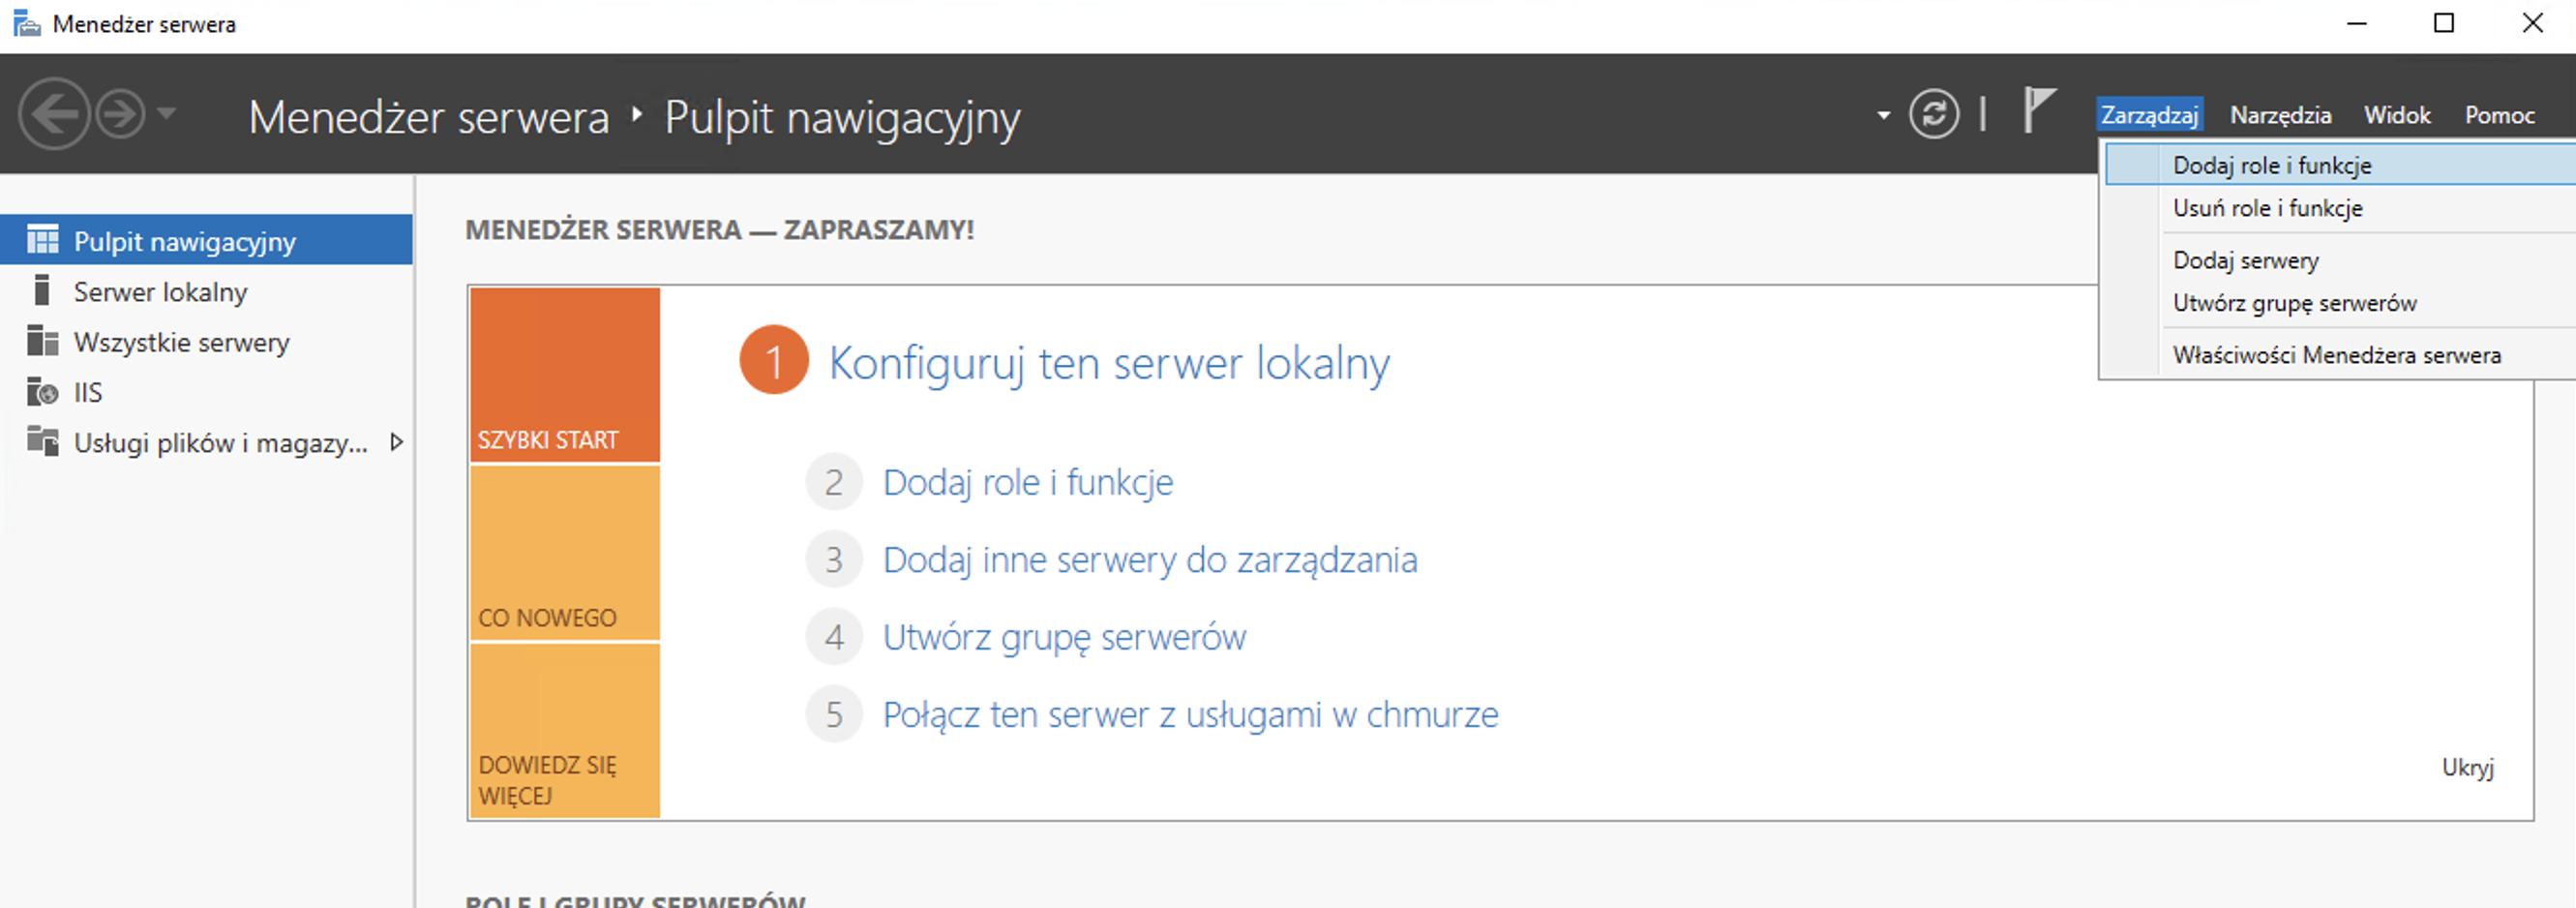Select Wszystkie serwery in the sidebar
2576x908 pixels.
point(181,341)
